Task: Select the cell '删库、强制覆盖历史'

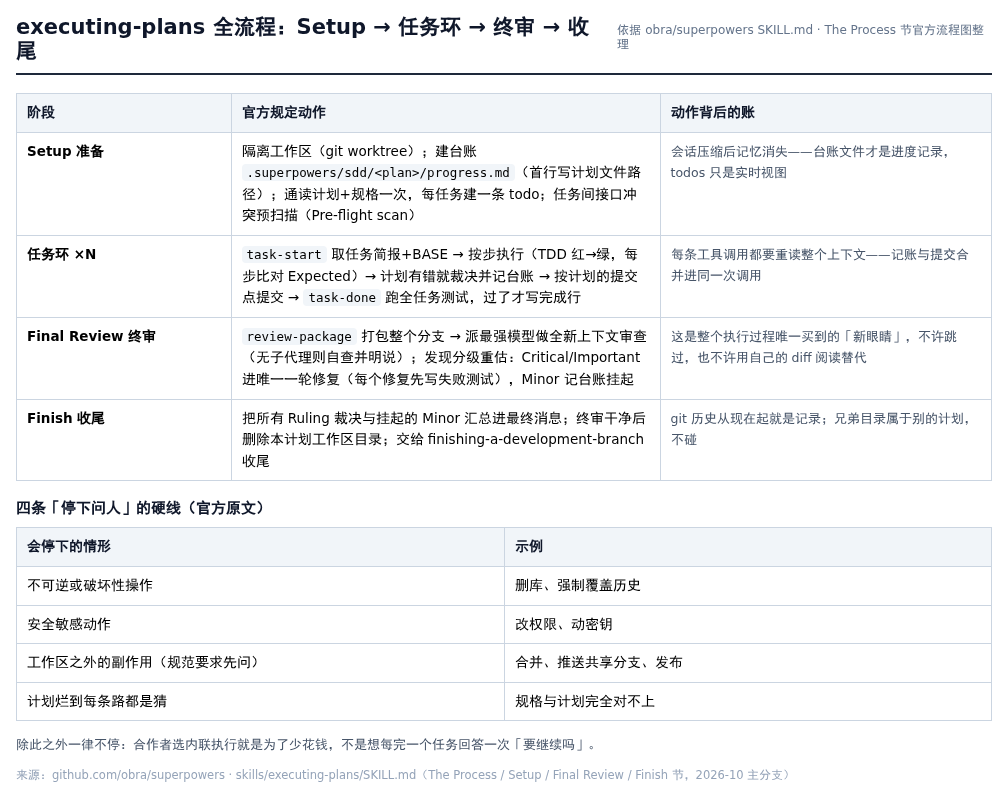Action: pyautogui.click(x=748, y=586)
